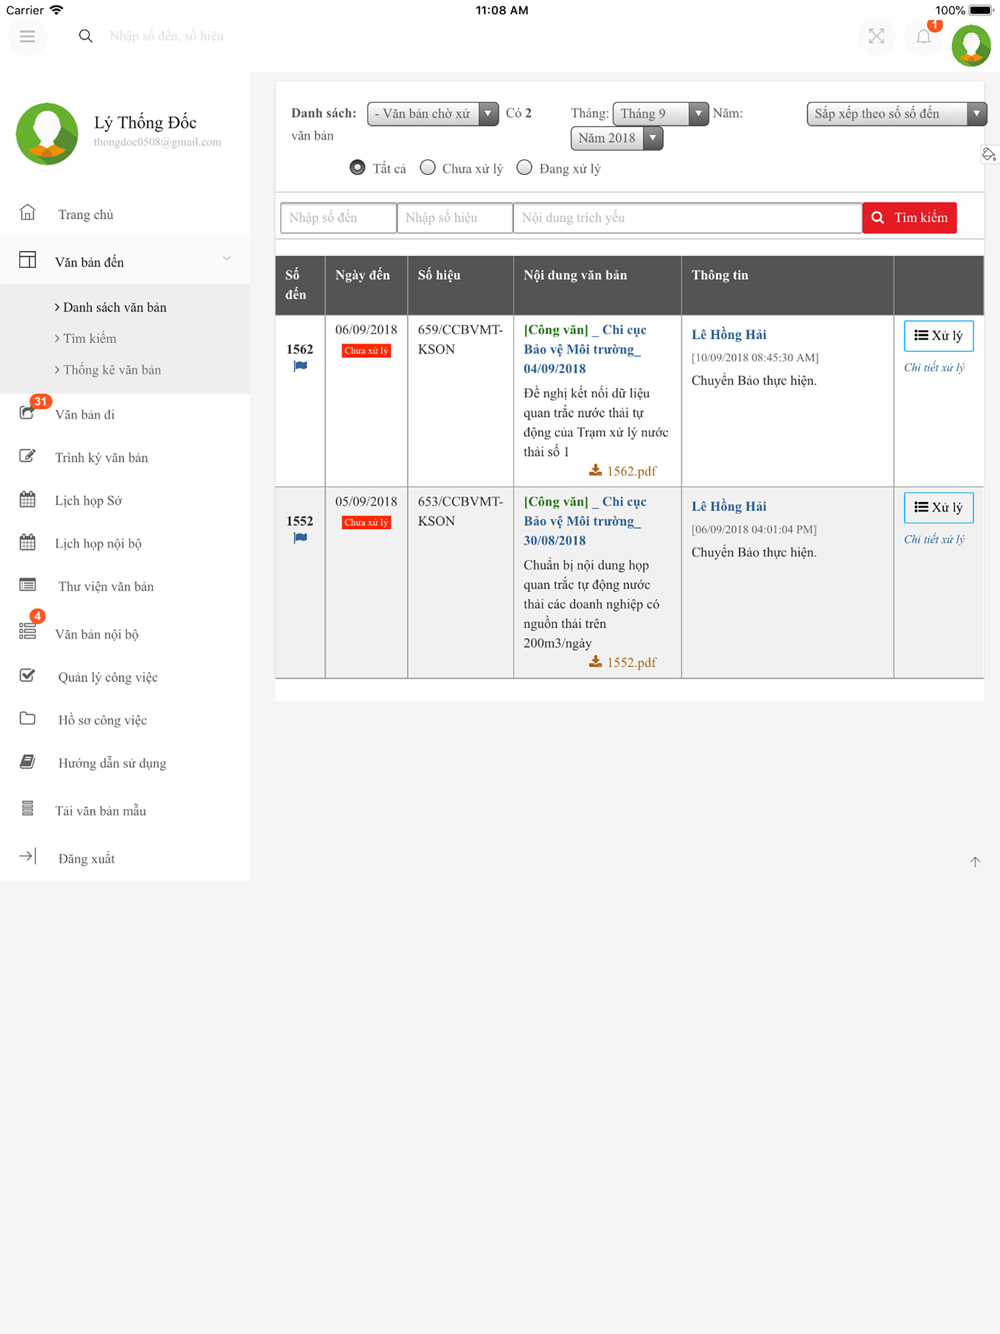Open the hamburger menu icon

point(27,37)
